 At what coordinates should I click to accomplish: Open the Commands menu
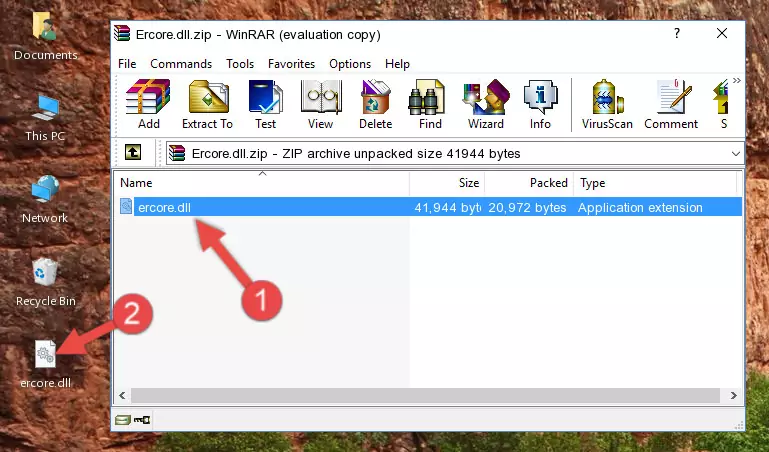(181, 64)
